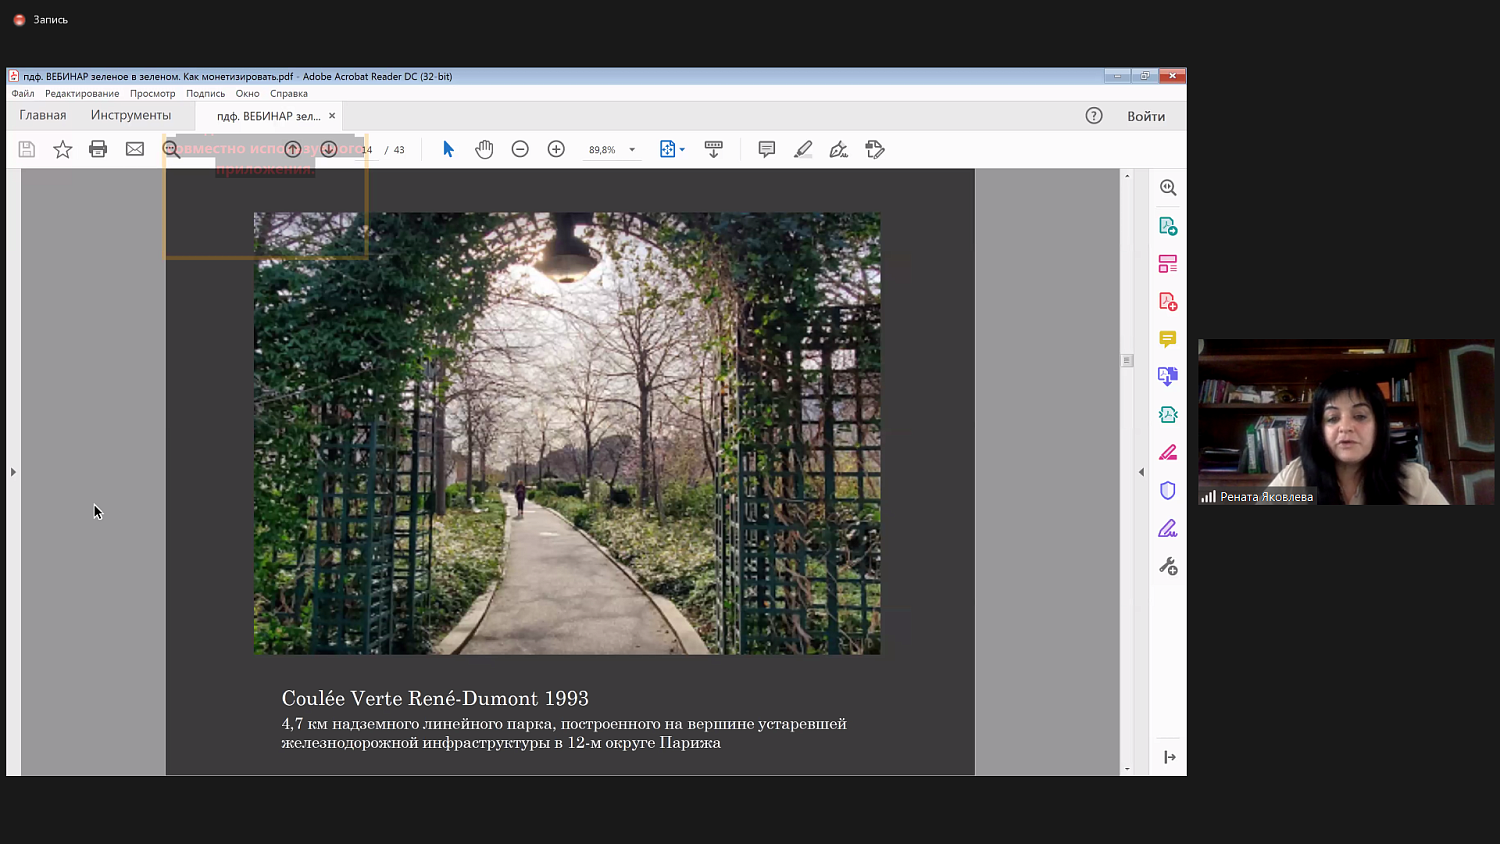Open the Create PDF tool in the right panel
Viewport: 1500px width, 844px height.
tap(1168, 302)
